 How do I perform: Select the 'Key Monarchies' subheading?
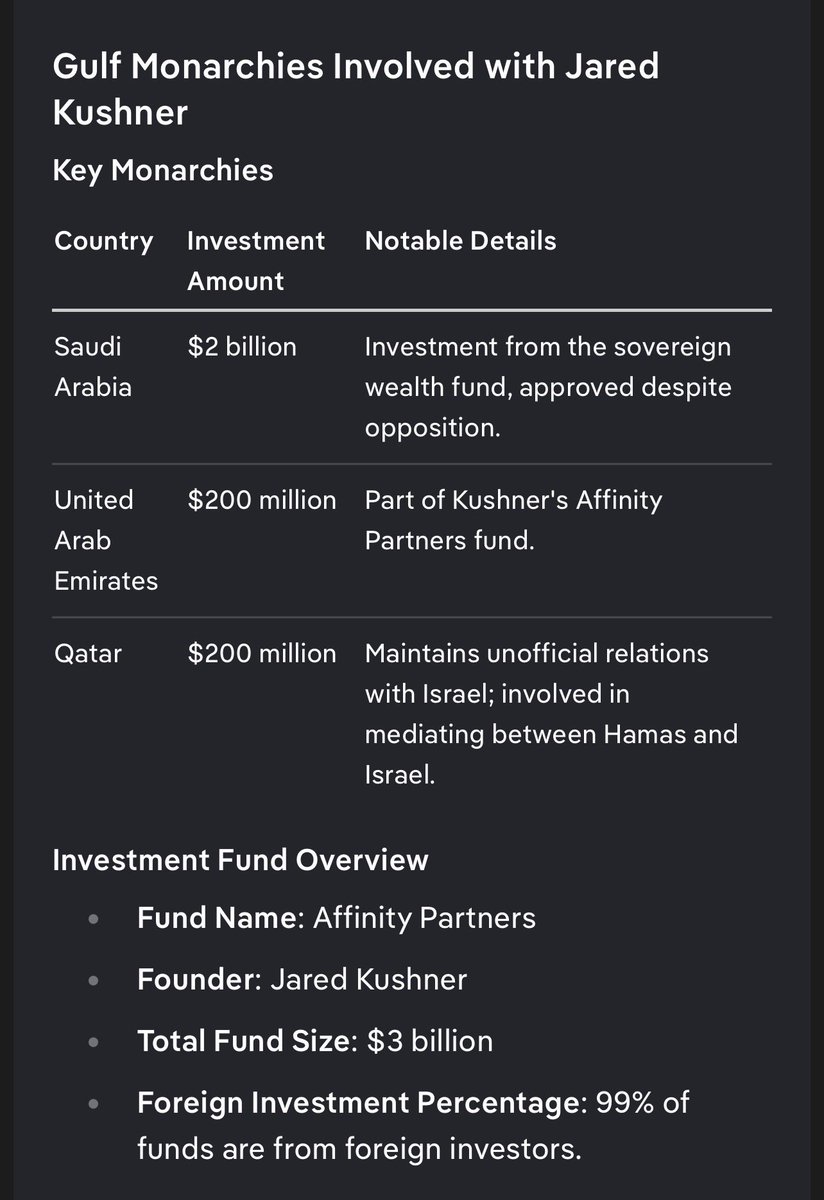(x=162, y=170)
